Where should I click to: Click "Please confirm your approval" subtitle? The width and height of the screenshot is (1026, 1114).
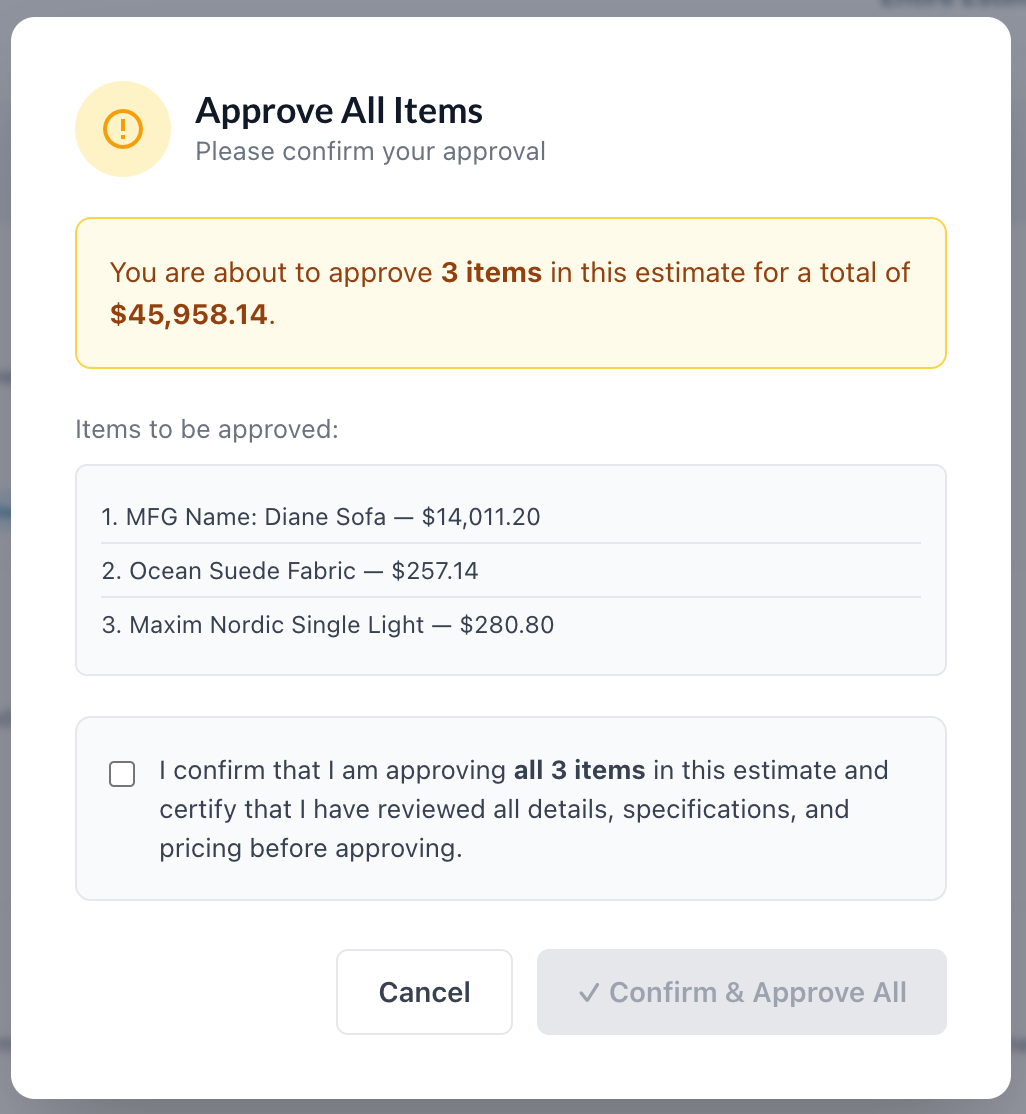tap(370, 151)
